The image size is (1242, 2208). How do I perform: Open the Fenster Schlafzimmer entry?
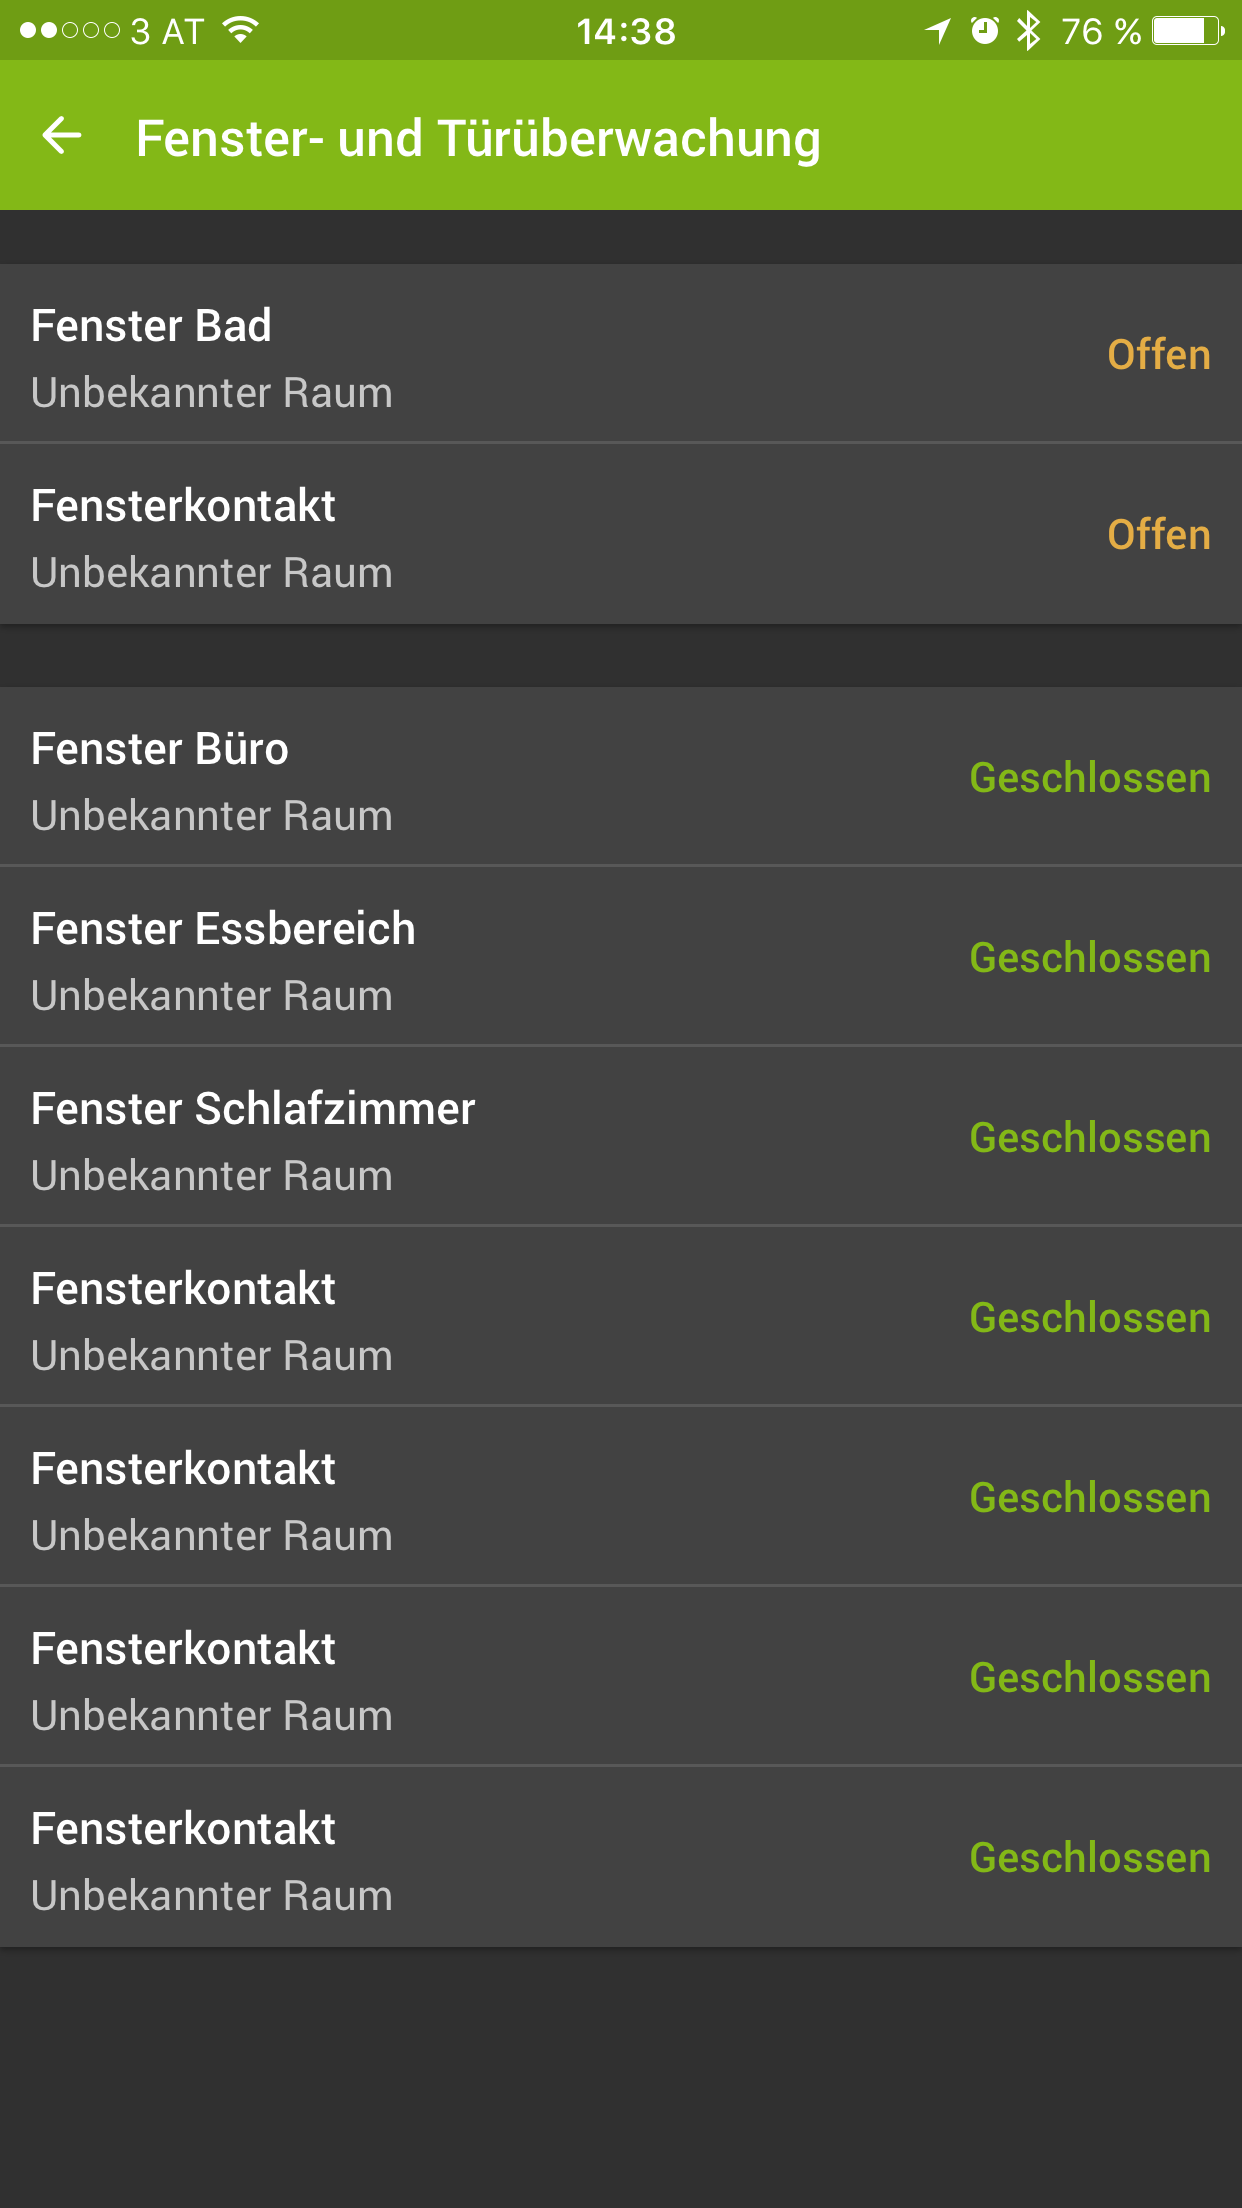pyautogui.click(x=400, y=1138)
